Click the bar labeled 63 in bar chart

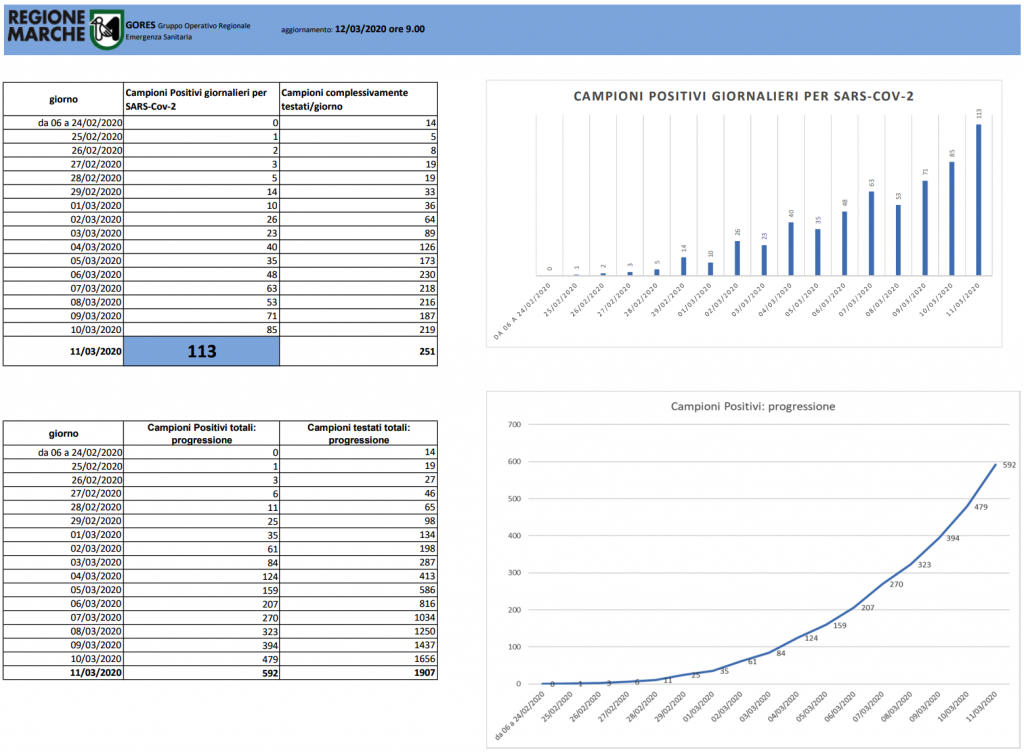point(871,233)
